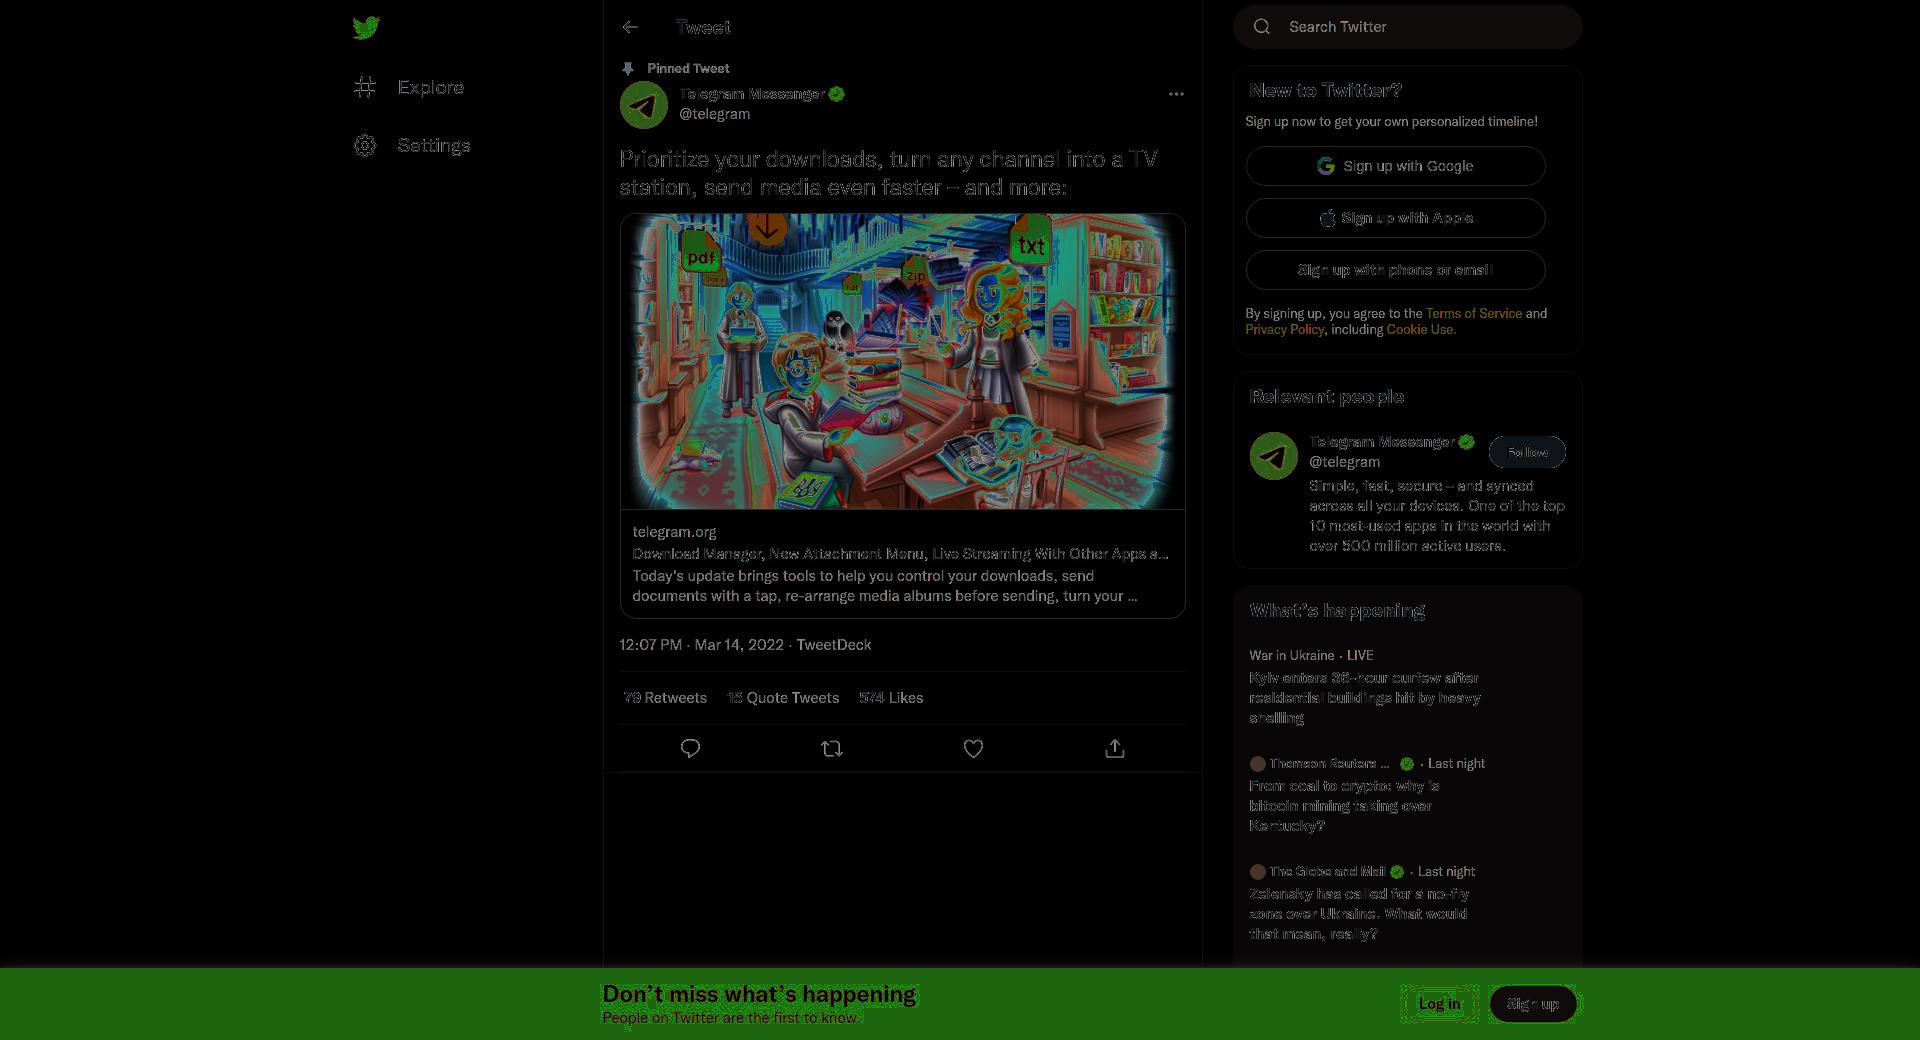This screenshot has width=1920, height=1040.
Task: Sign up with Apple
Action: tap(1395, 218)
